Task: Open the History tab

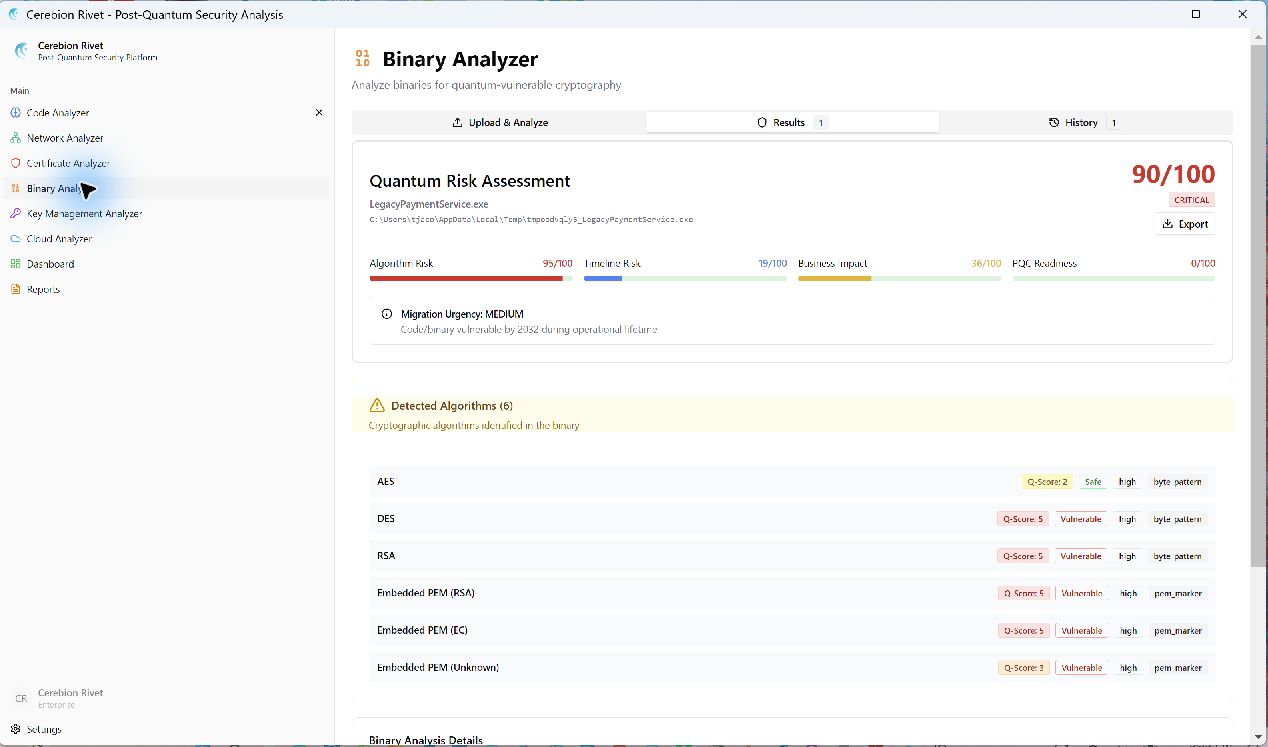Action: pos(1085,122)
